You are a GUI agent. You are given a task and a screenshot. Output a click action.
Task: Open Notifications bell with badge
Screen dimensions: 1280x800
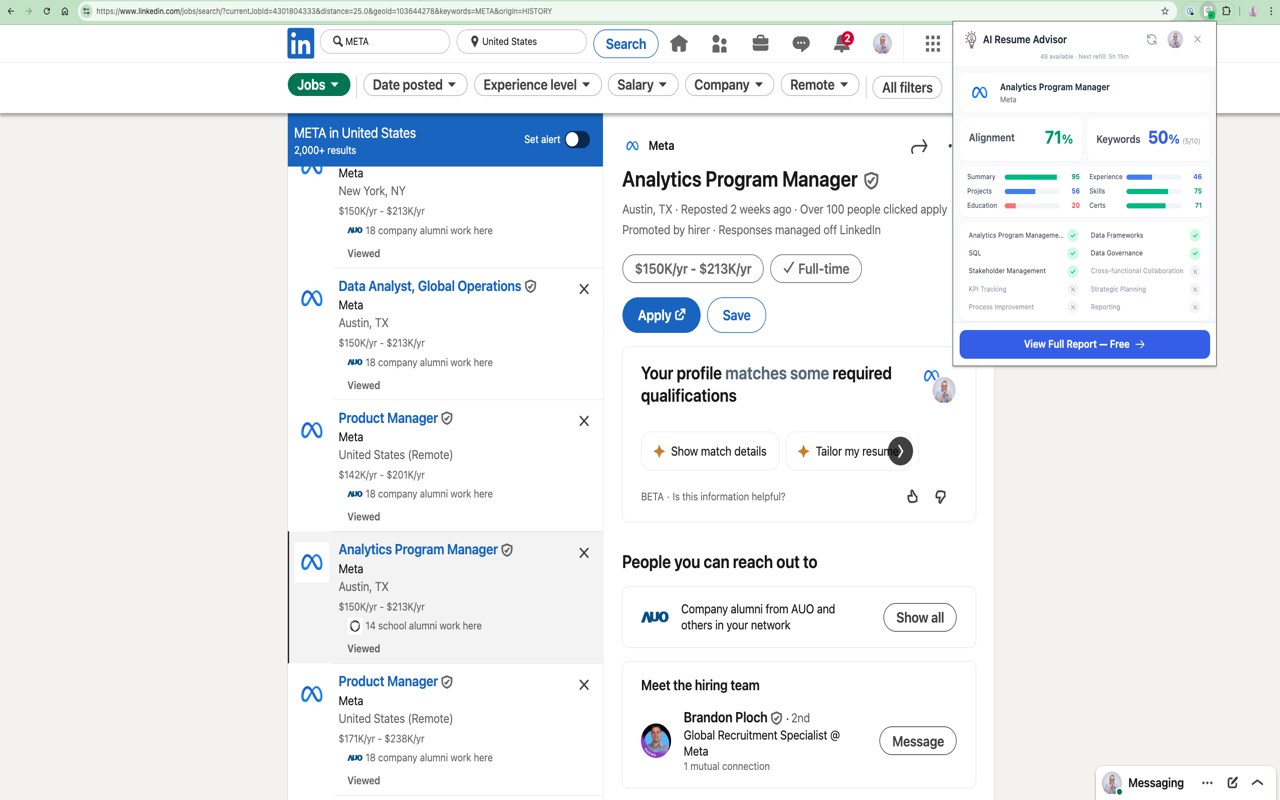coord(842,43)
